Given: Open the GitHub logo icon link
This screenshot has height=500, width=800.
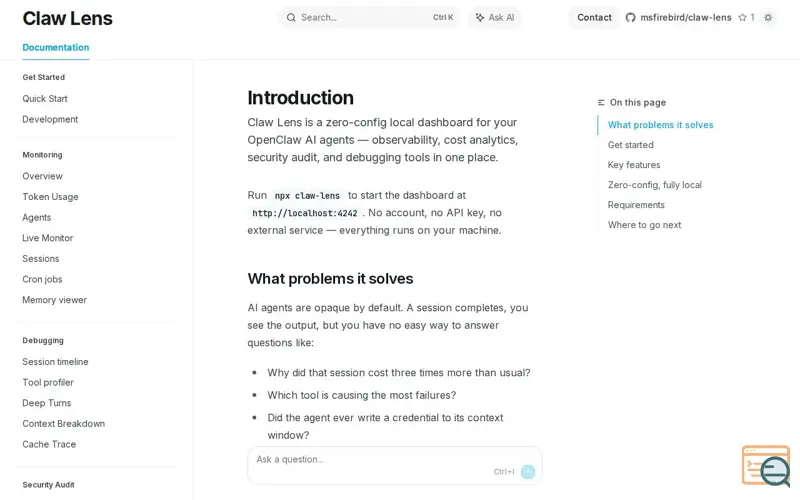Looking at the screenshot, I should [x=630, y=17].
